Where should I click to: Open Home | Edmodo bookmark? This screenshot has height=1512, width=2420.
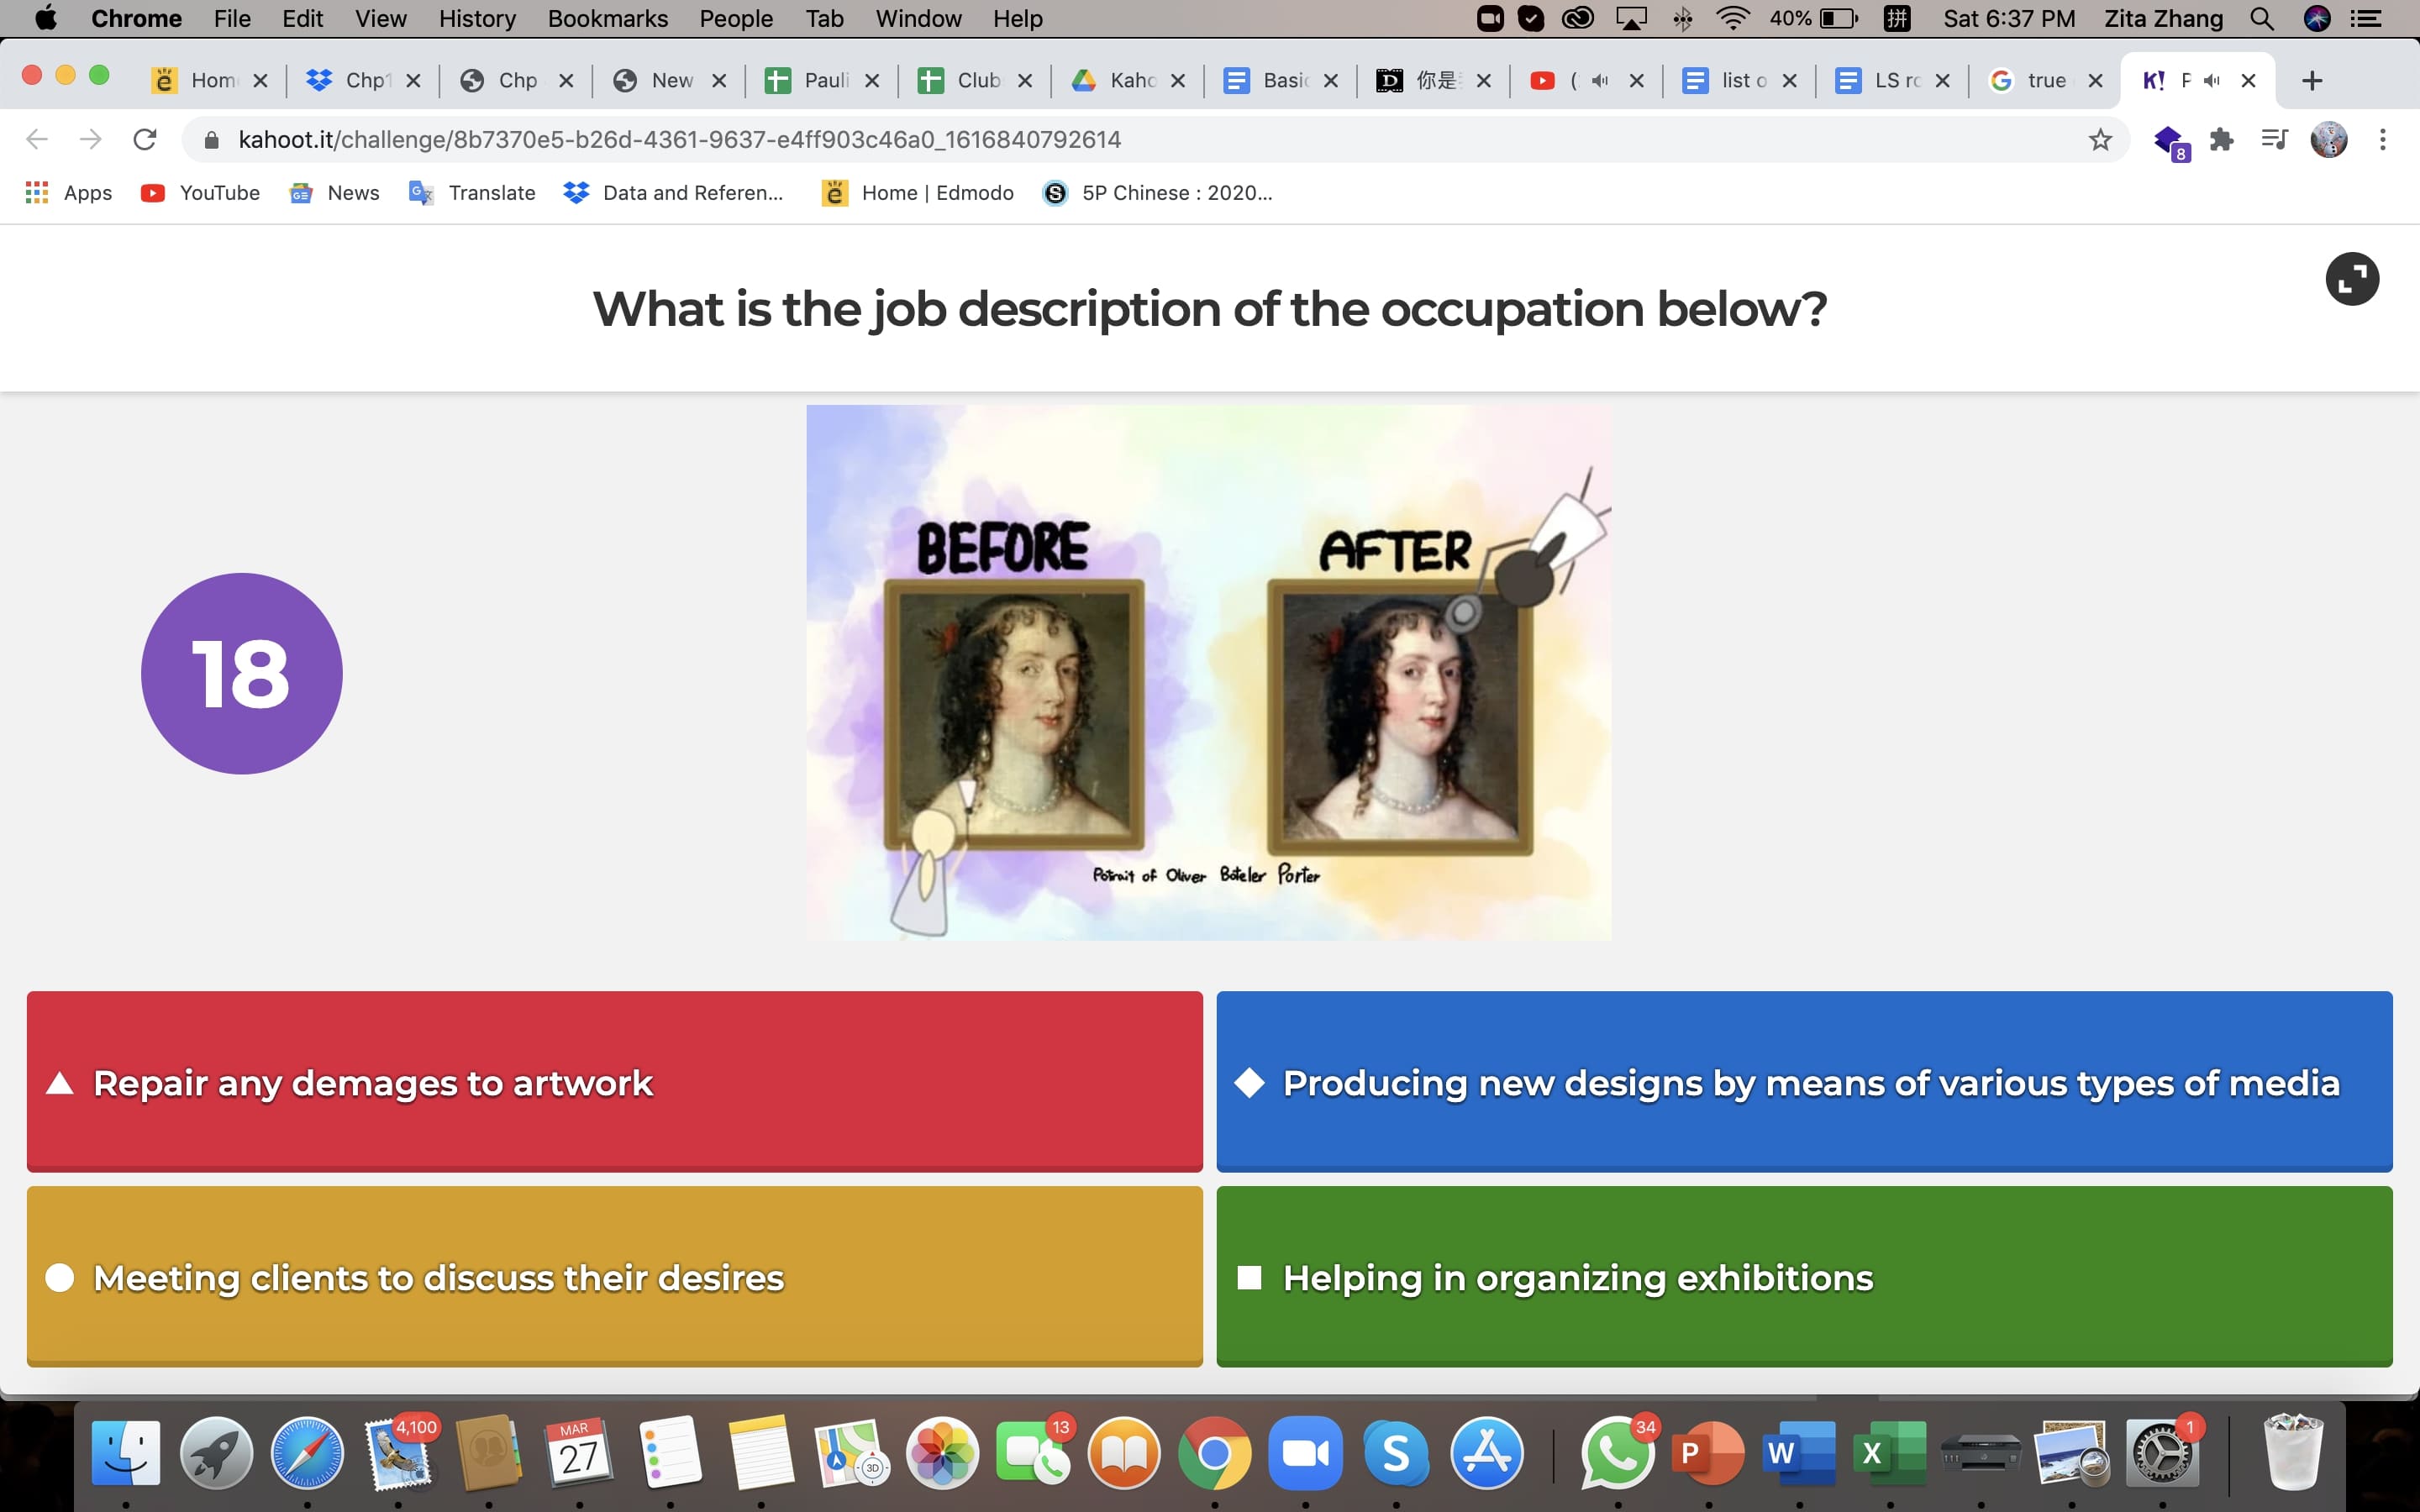pos(917,193)
